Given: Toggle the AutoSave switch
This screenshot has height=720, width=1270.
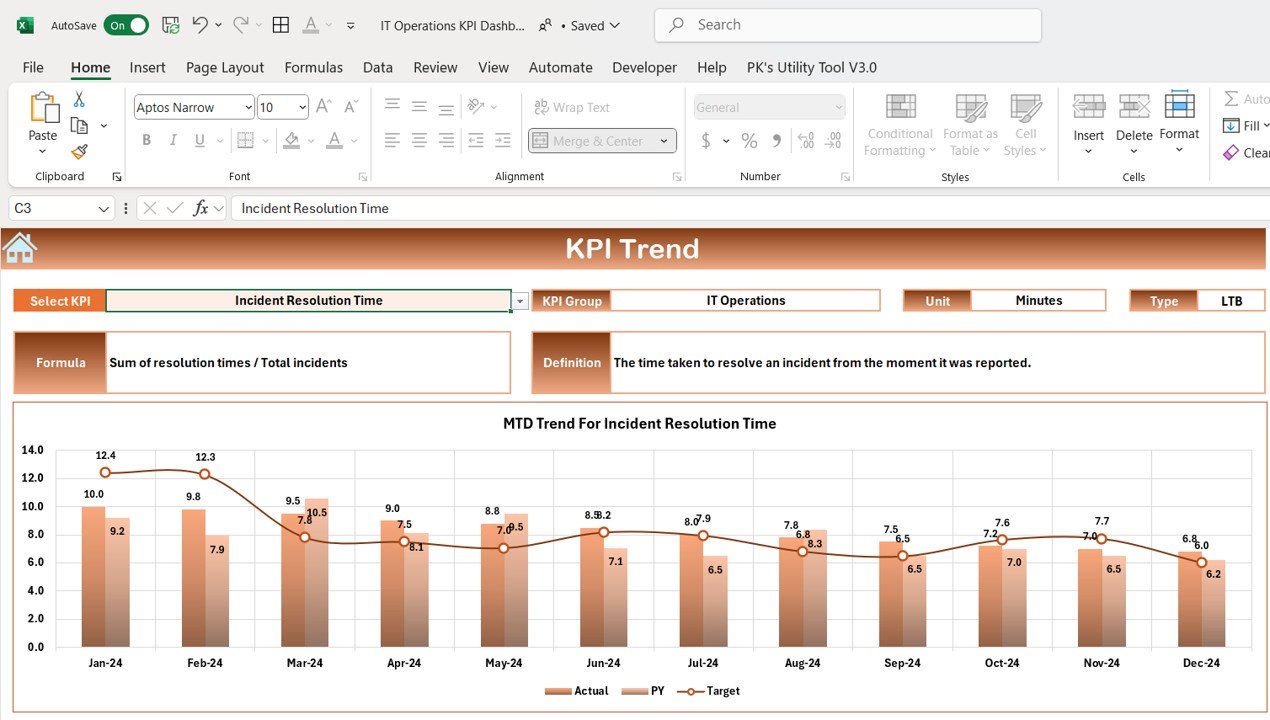Looking at the screenshot, I should click(x=126, y=25).
